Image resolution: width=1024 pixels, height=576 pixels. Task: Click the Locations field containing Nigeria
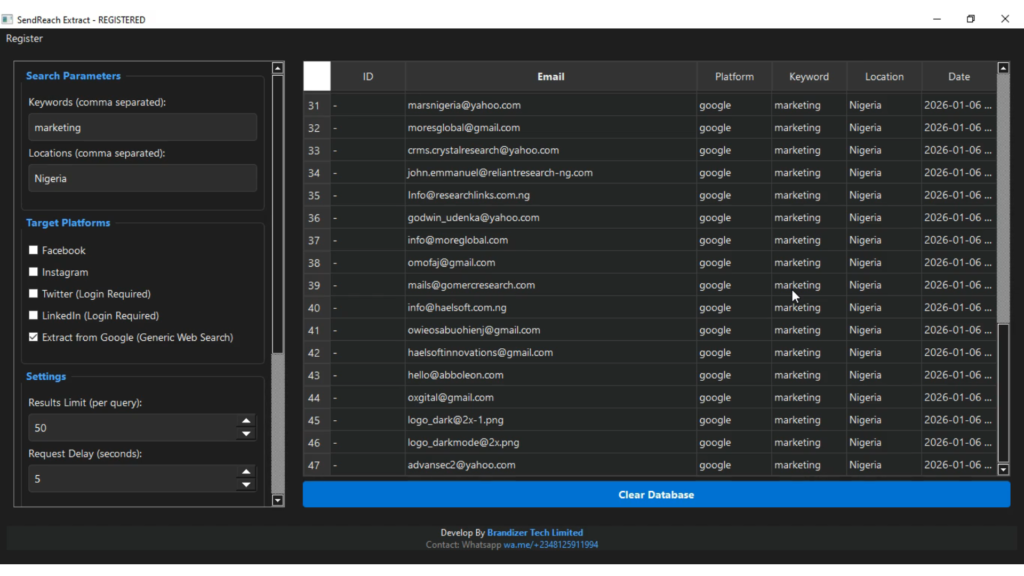(x=142, y=178)
